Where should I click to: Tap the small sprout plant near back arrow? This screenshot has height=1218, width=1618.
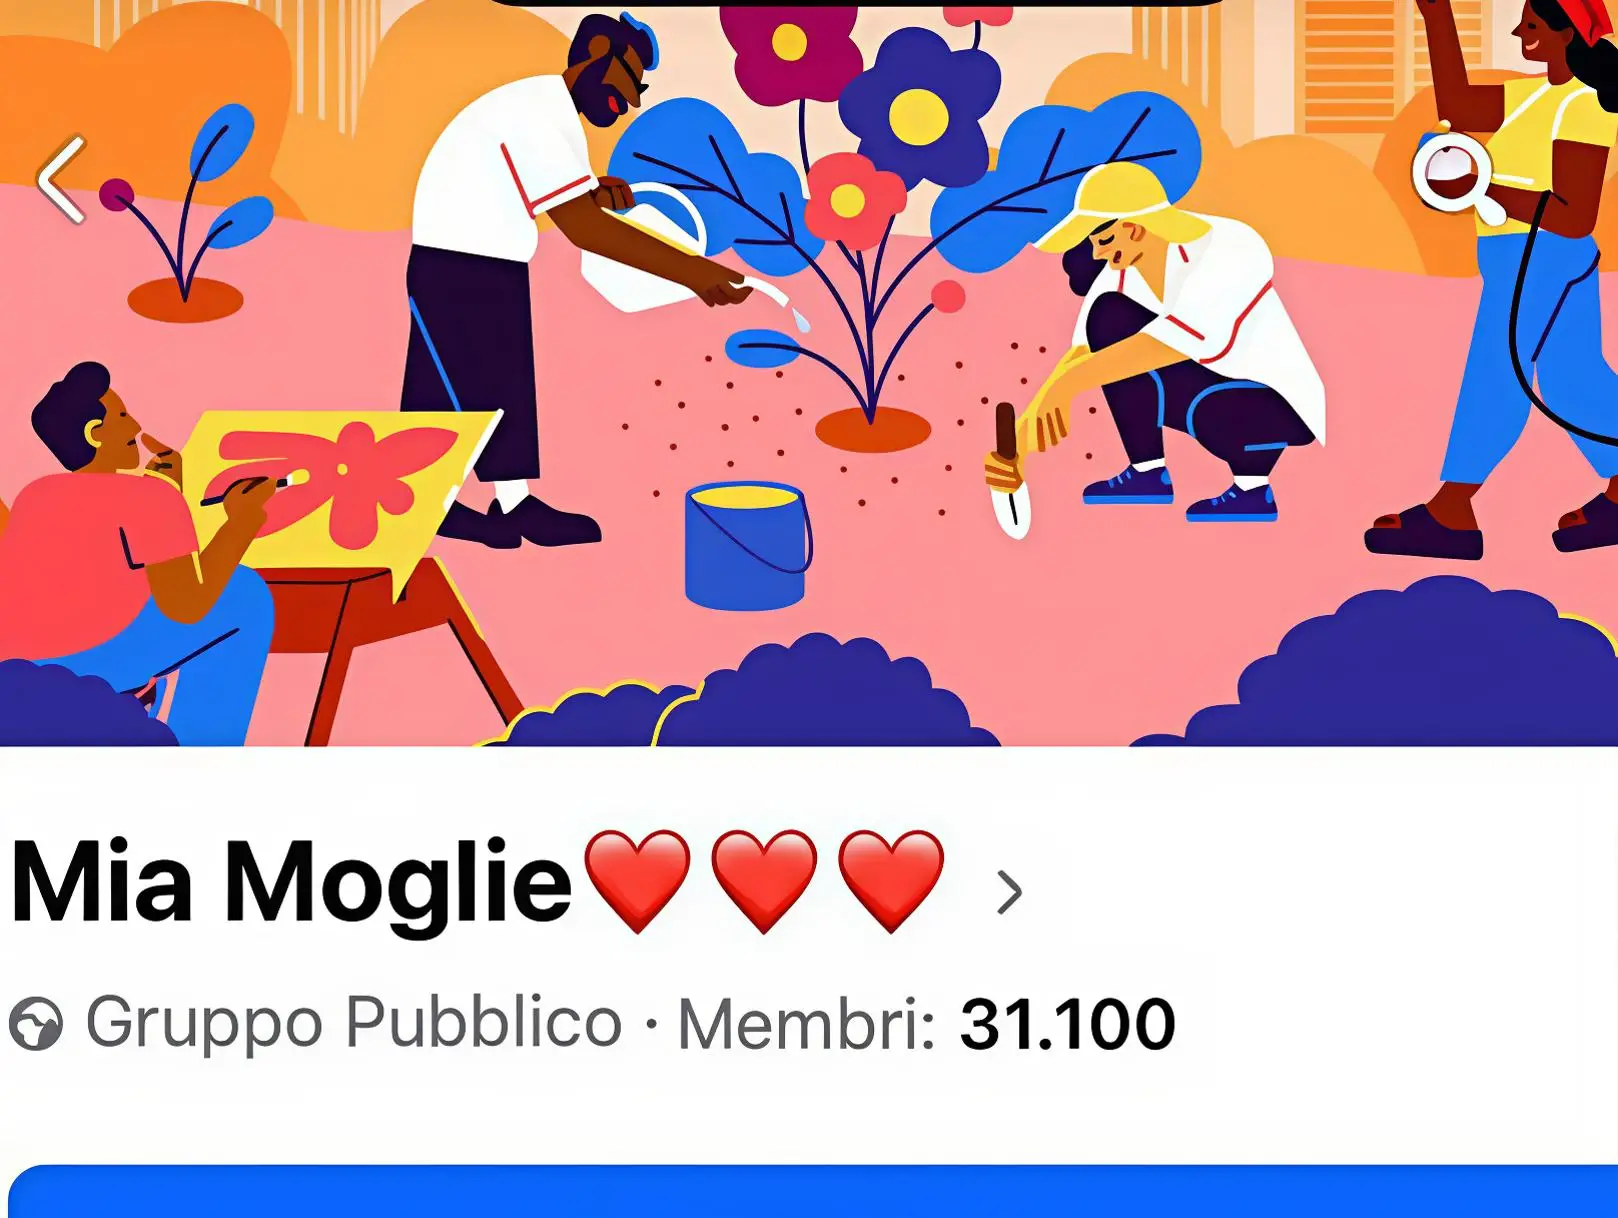[188, 212]
